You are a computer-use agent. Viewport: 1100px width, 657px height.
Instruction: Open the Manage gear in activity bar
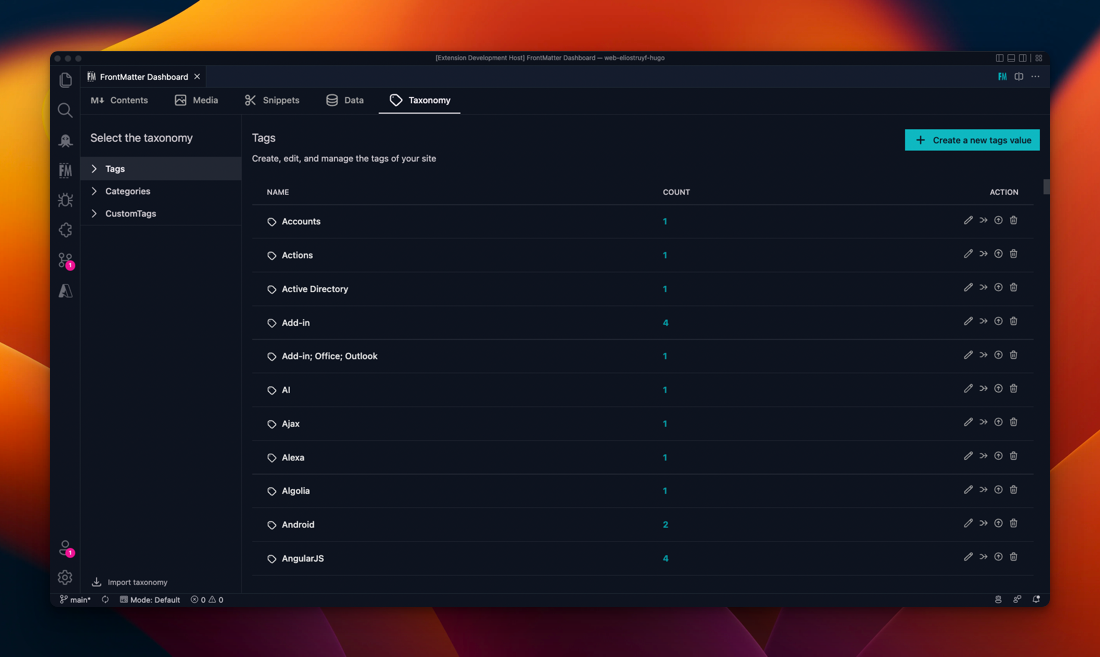65,577
